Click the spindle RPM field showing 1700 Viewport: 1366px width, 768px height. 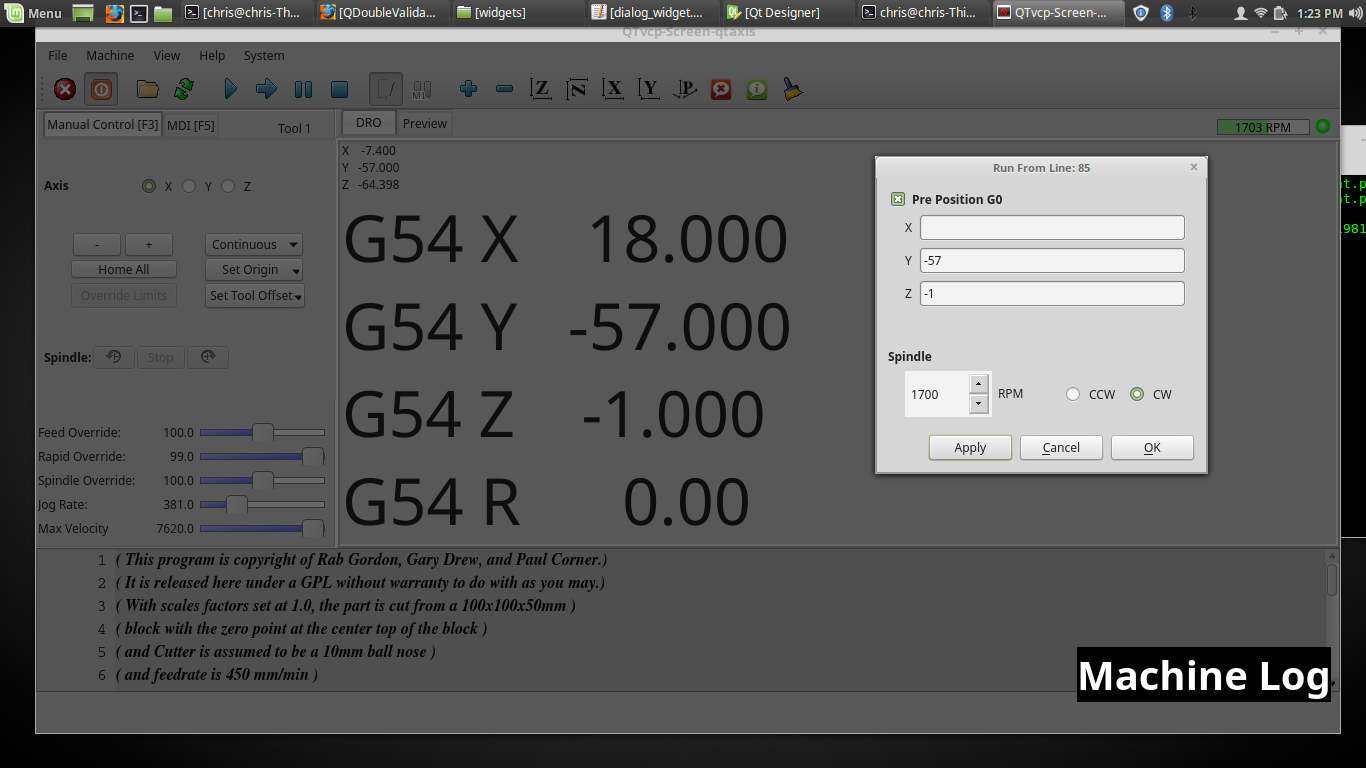coord(937,394)
